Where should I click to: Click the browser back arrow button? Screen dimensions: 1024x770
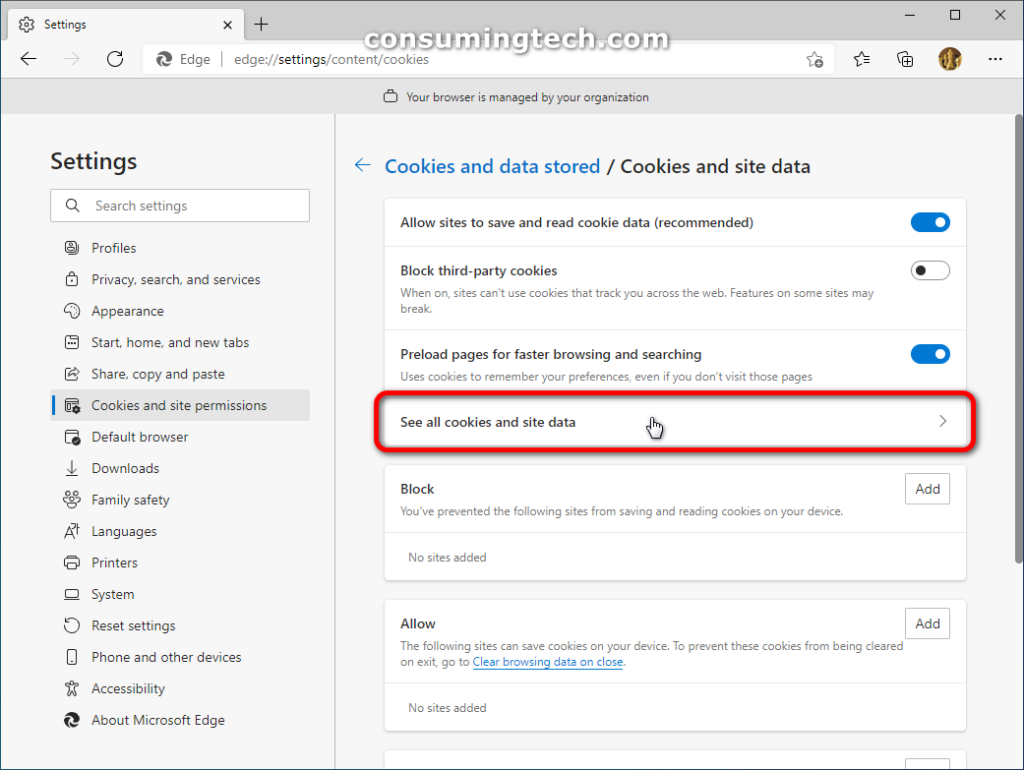29,59
